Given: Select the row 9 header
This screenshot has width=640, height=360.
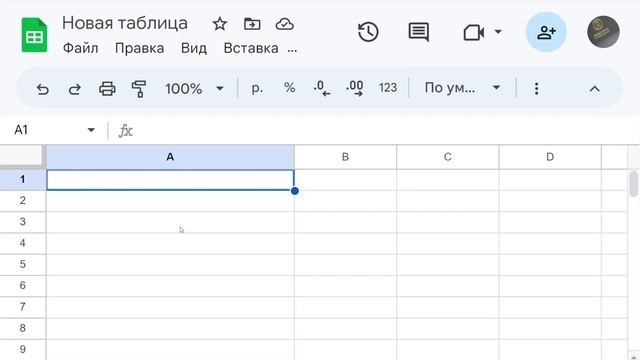Looking at the screenshot, I should pyautogui.click(x=22, y=349).
